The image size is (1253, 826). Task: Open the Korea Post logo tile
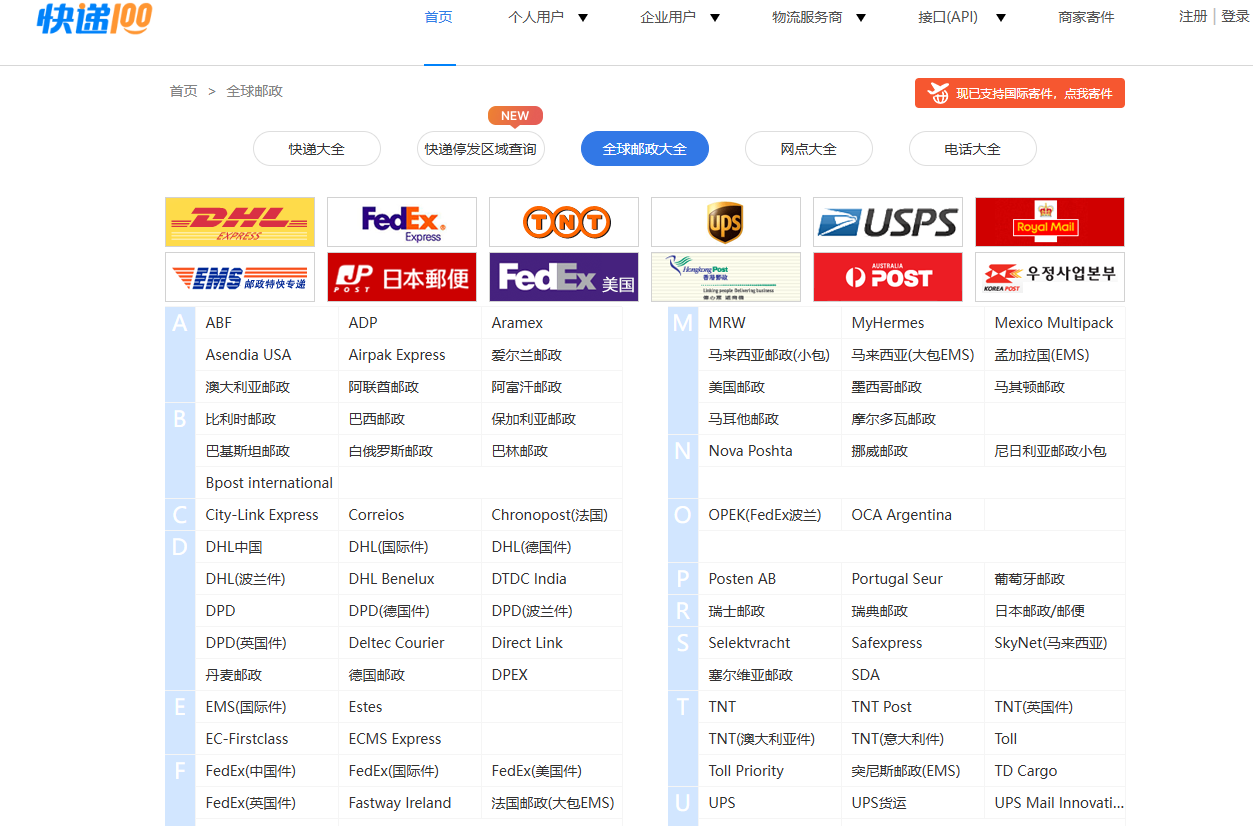click(x=1049, y=277)
